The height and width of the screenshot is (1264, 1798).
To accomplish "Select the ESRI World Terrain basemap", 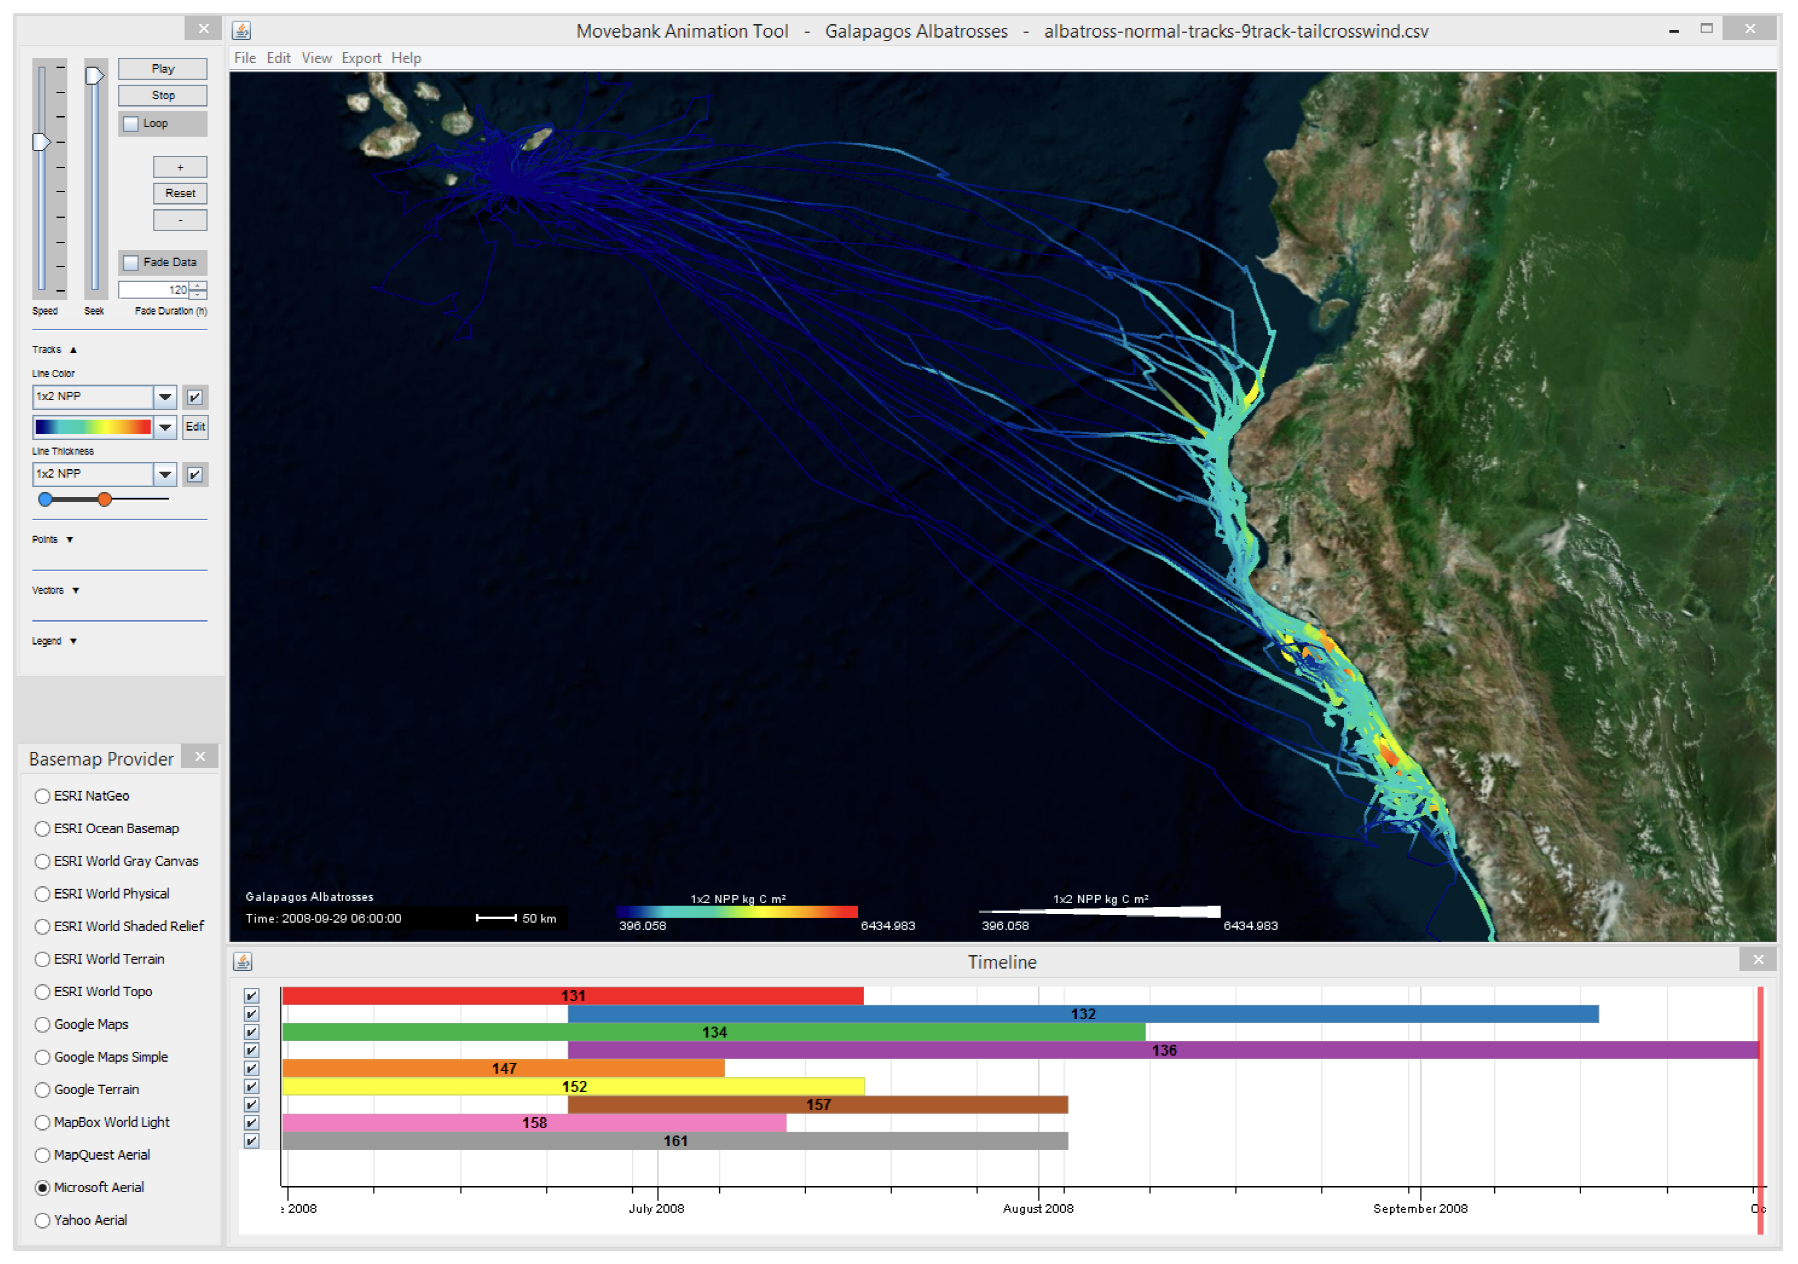I will pyautogui.click(x=43, y=959).
